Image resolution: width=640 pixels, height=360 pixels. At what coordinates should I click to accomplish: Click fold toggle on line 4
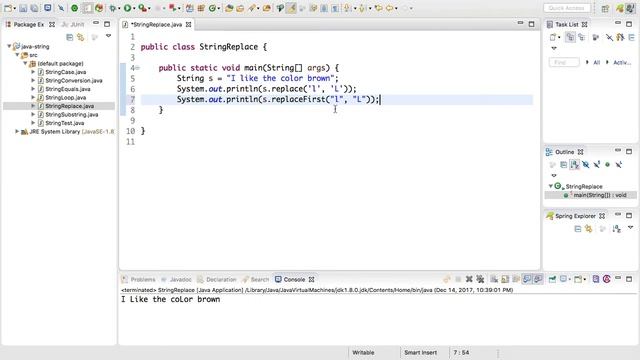click(x=138, y=68)
